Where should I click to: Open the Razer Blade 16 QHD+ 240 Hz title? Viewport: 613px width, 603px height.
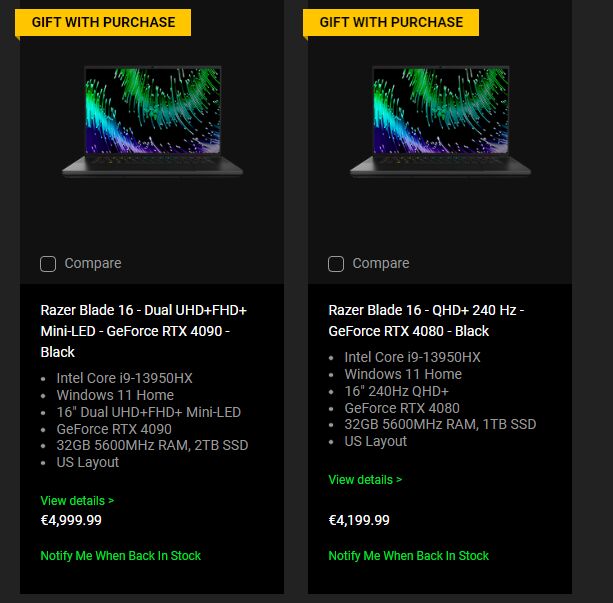coord(426,320)
